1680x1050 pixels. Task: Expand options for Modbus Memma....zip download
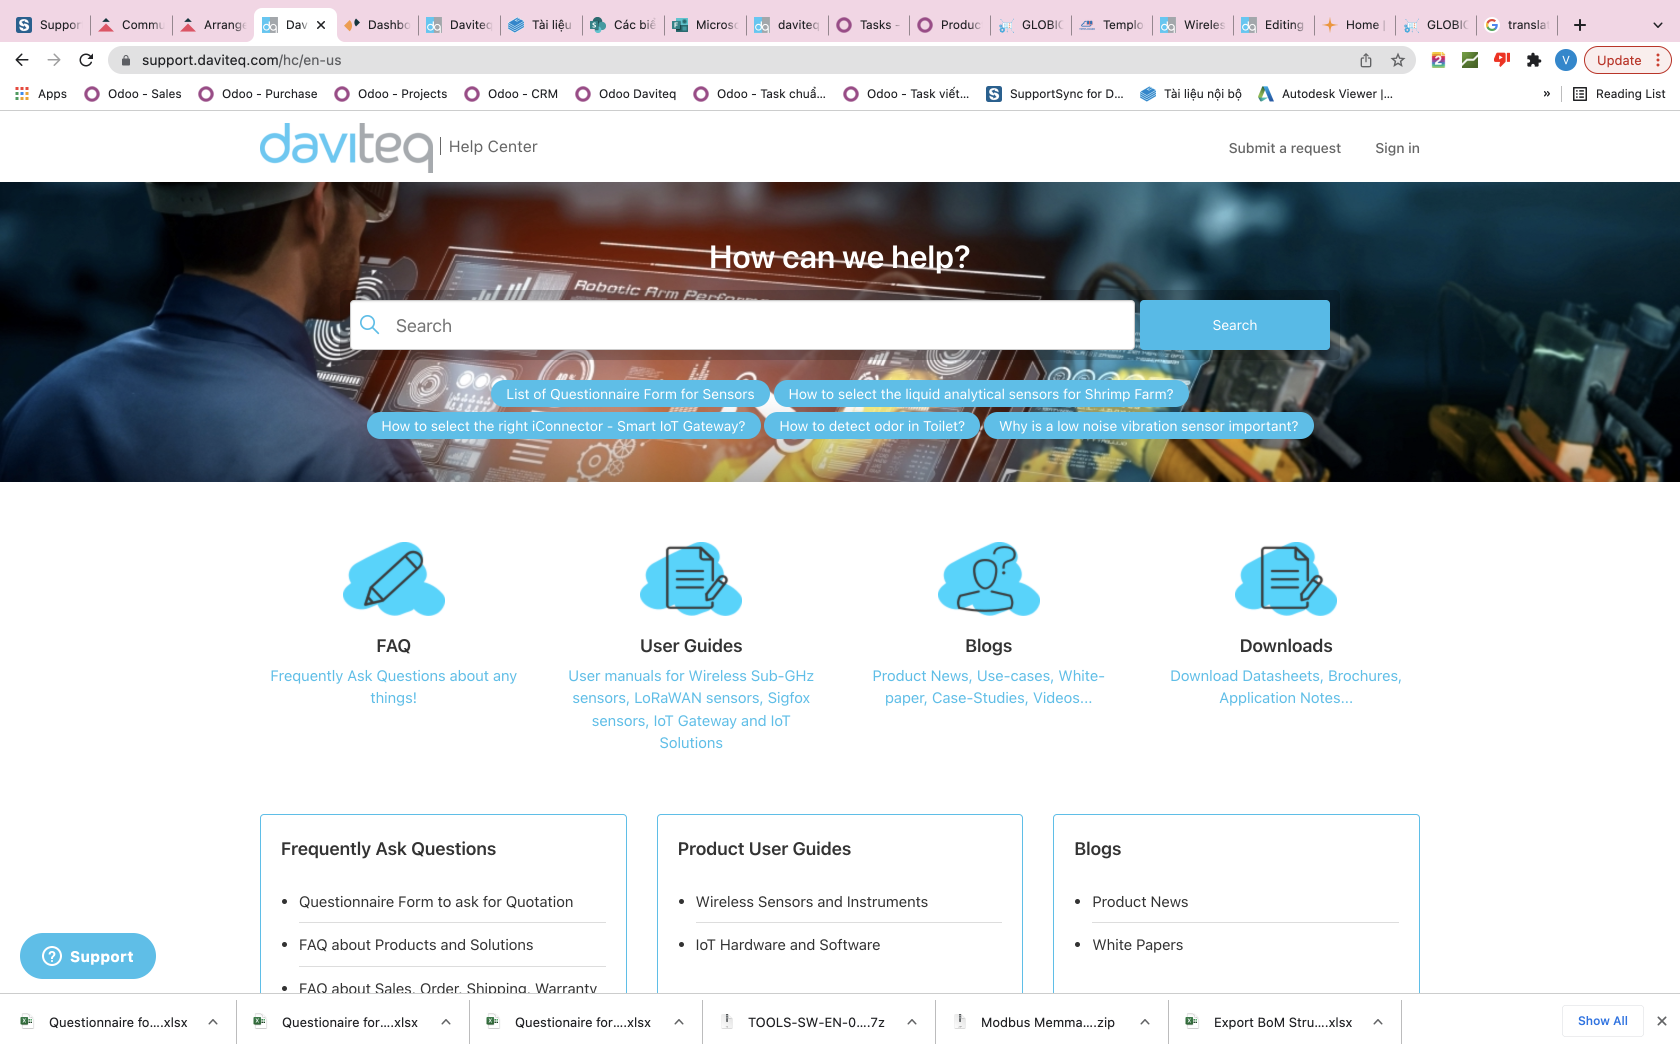click(x=1145, y=1022)
